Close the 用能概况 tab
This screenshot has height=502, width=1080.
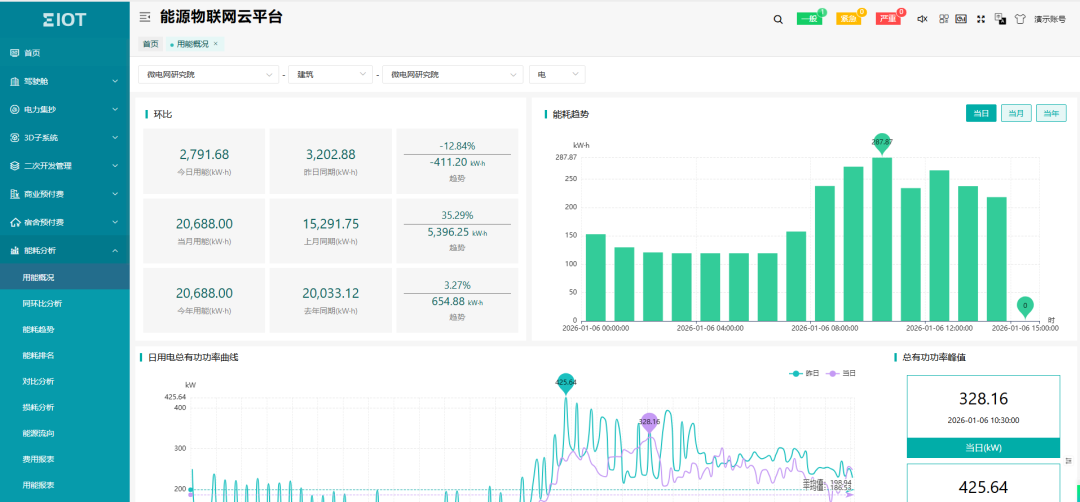215,44
